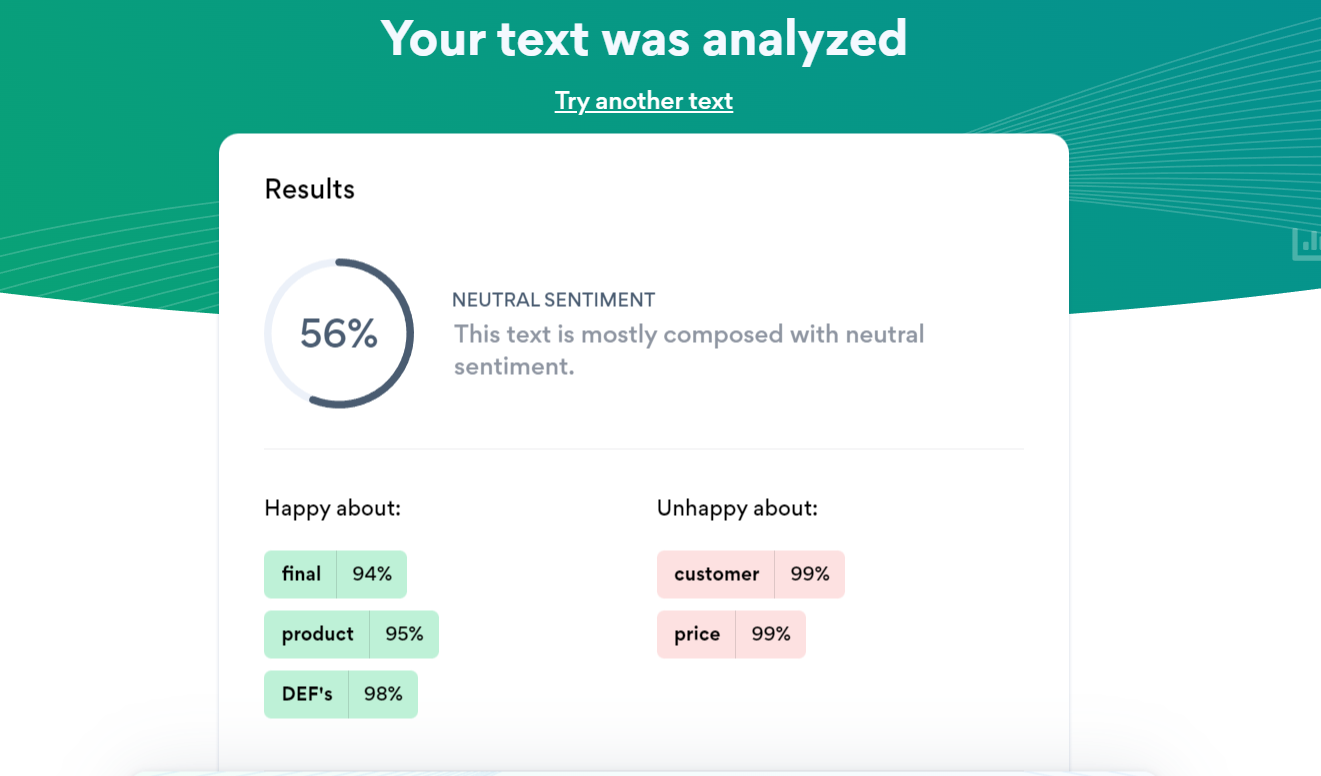Click the 'Your text was analyzed' heading
This screenshot has height=776, width=1321.
[x=644, y=39]
